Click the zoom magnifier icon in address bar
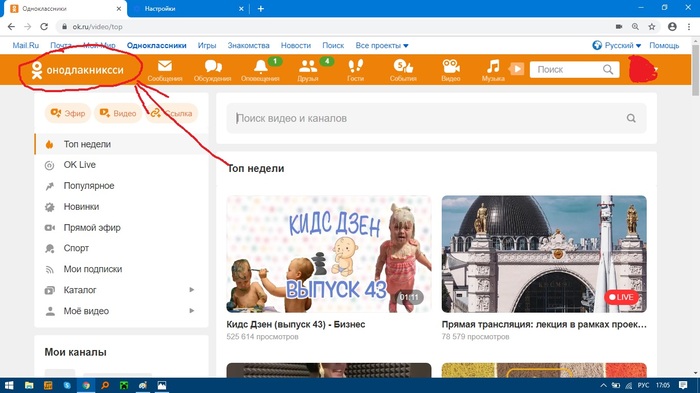Viewport: 700px width, 393px height. [x=635, y=27]
